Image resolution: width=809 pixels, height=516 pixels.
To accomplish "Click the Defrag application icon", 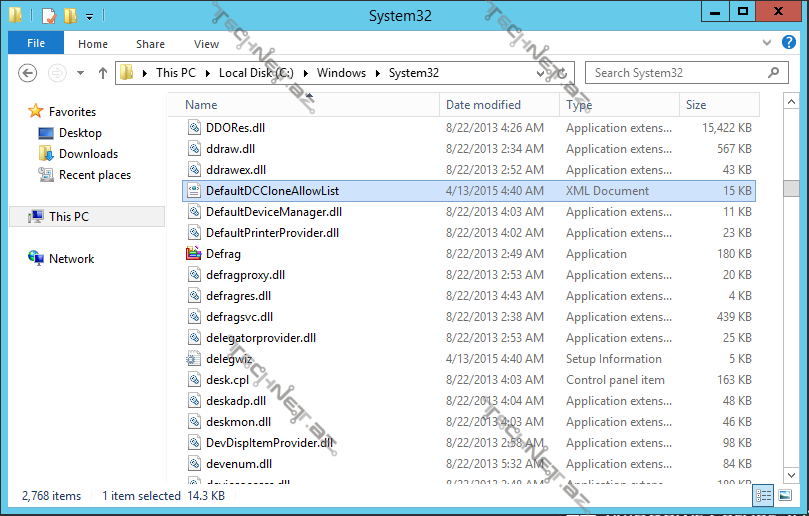I will pyautogui.click(x=193, y=254).
